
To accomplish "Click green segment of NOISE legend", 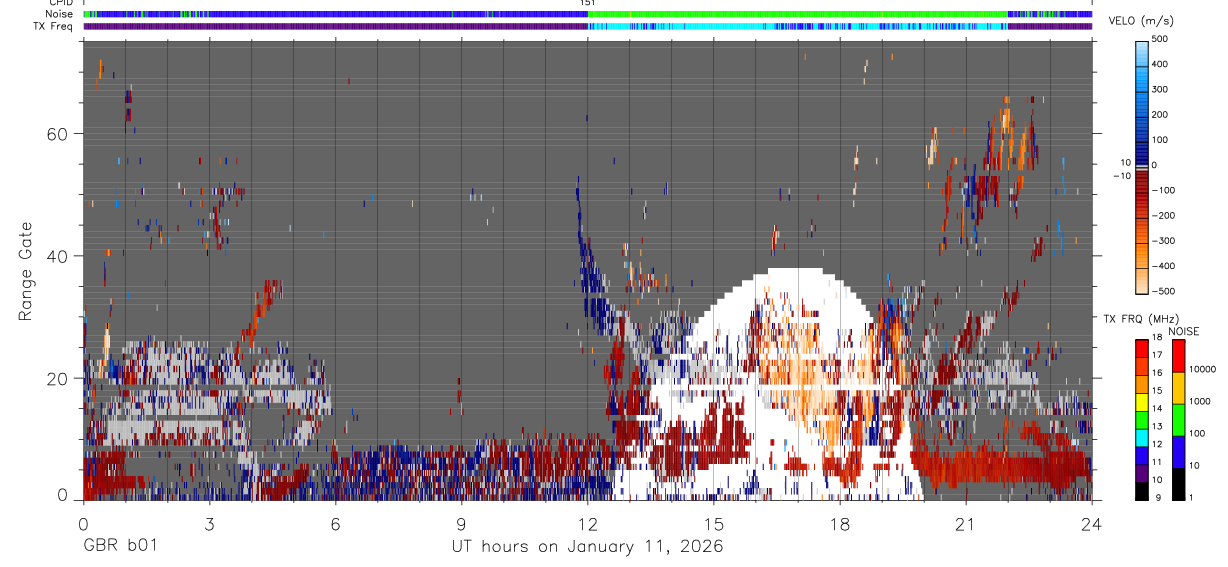I will tap(1179, 419).
